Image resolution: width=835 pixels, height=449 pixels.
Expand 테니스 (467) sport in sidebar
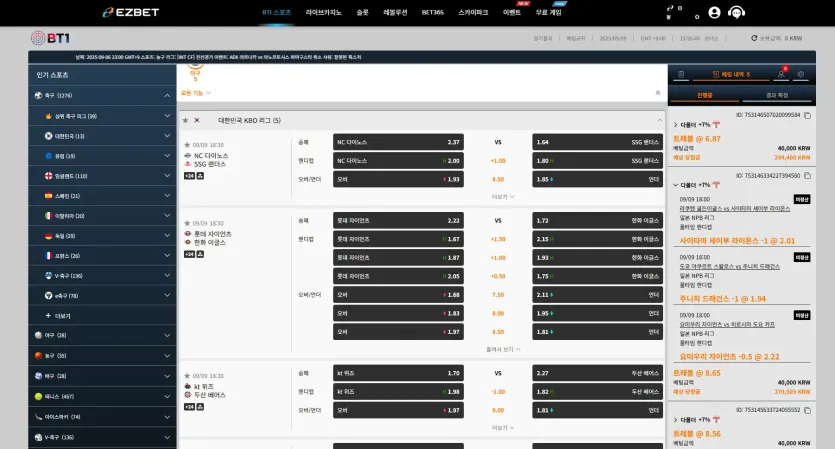pyautogui.click(x=167, y=396)
